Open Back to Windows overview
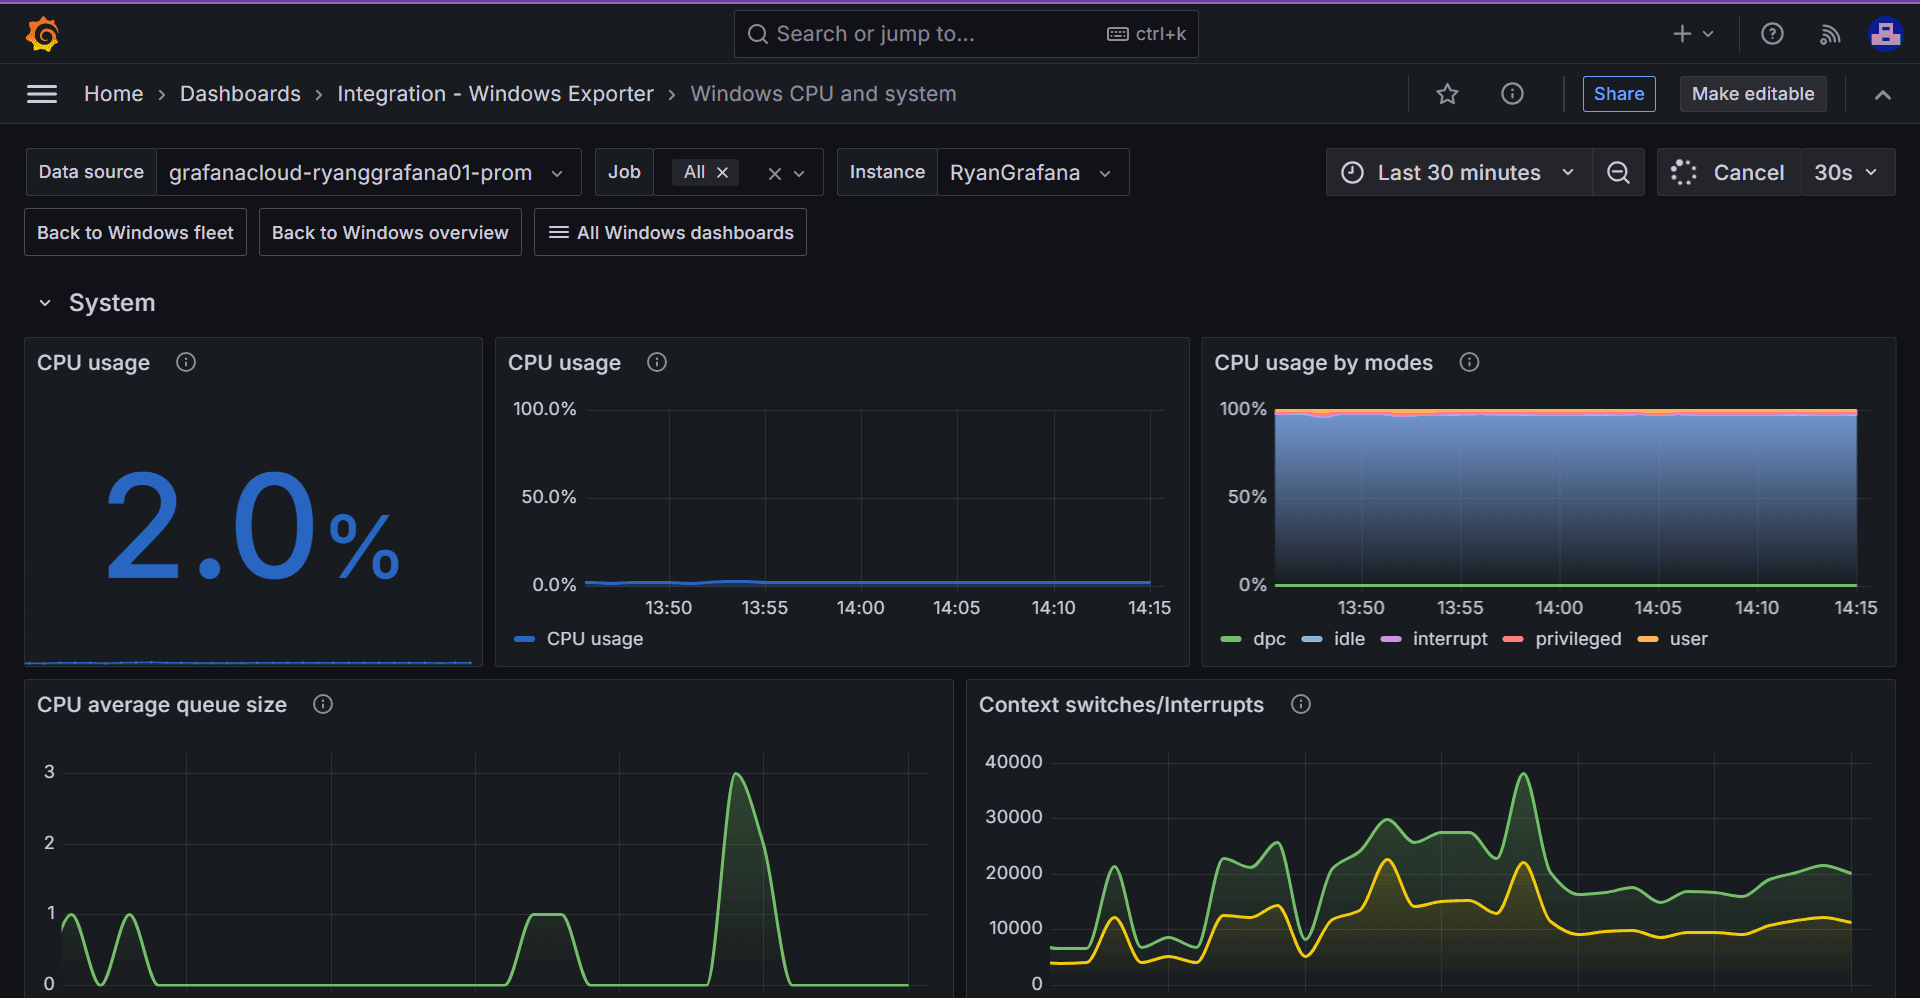Viewport: 1920px width, 998px height. click(x=389, y=232)
